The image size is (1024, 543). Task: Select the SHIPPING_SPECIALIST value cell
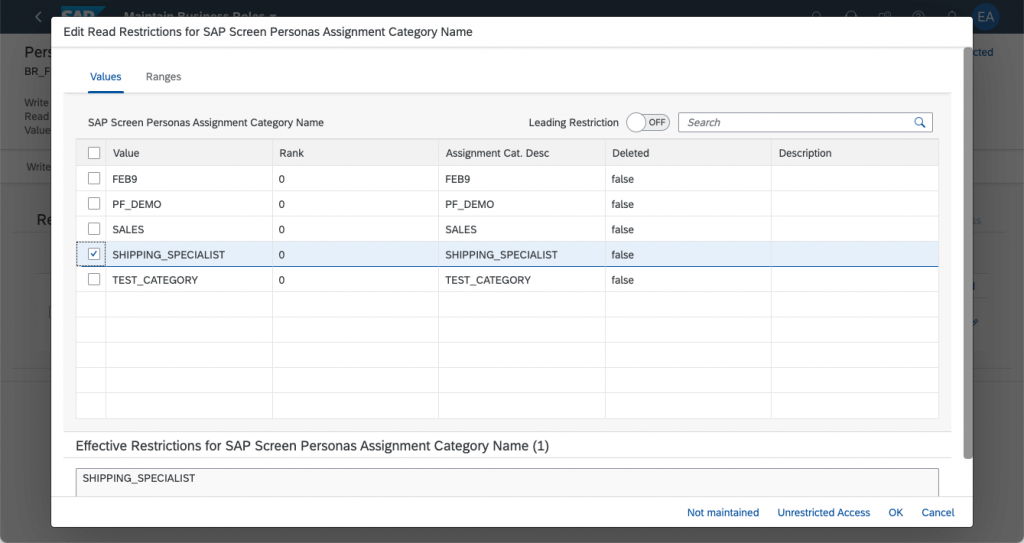tap(189, 254)
